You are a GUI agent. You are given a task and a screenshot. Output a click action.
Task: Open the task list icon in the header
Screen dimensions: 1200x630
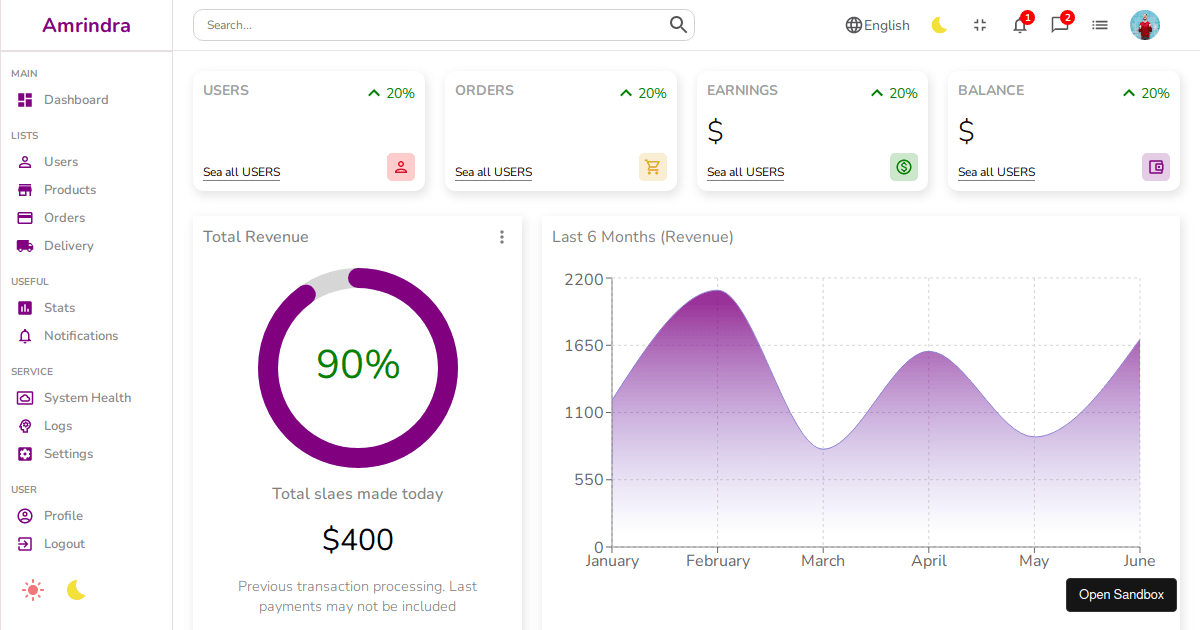[1100, 25]
